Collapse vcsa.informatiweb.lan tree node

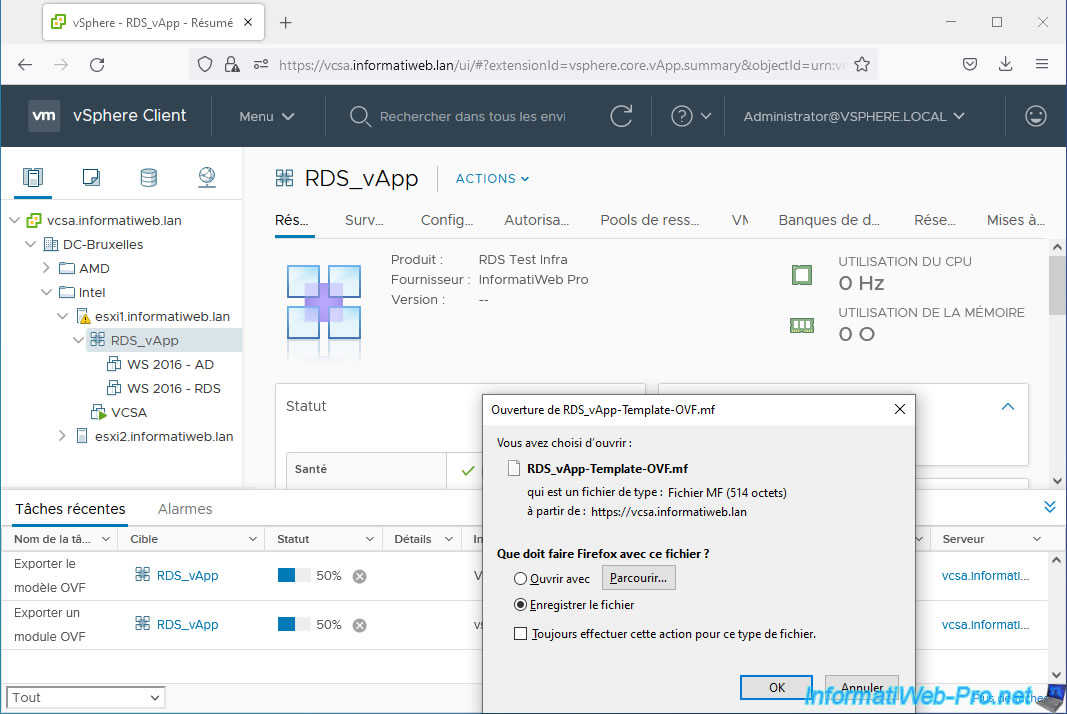14,220
